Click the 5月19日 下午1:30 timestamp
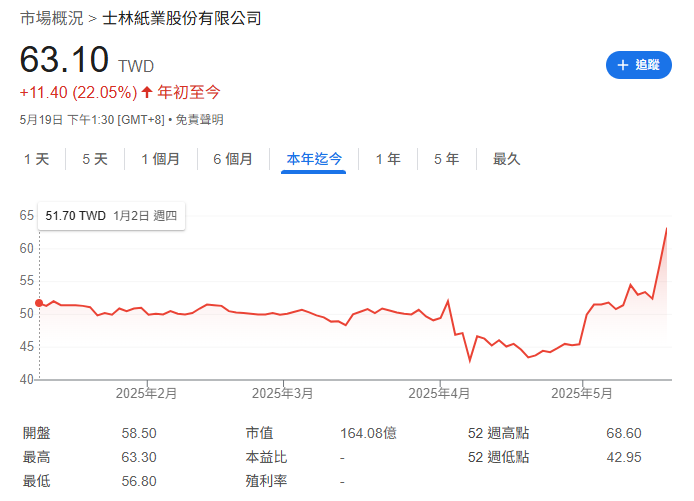Image resolution: width=694 pixels, height=501 pixels. (92, 119)
